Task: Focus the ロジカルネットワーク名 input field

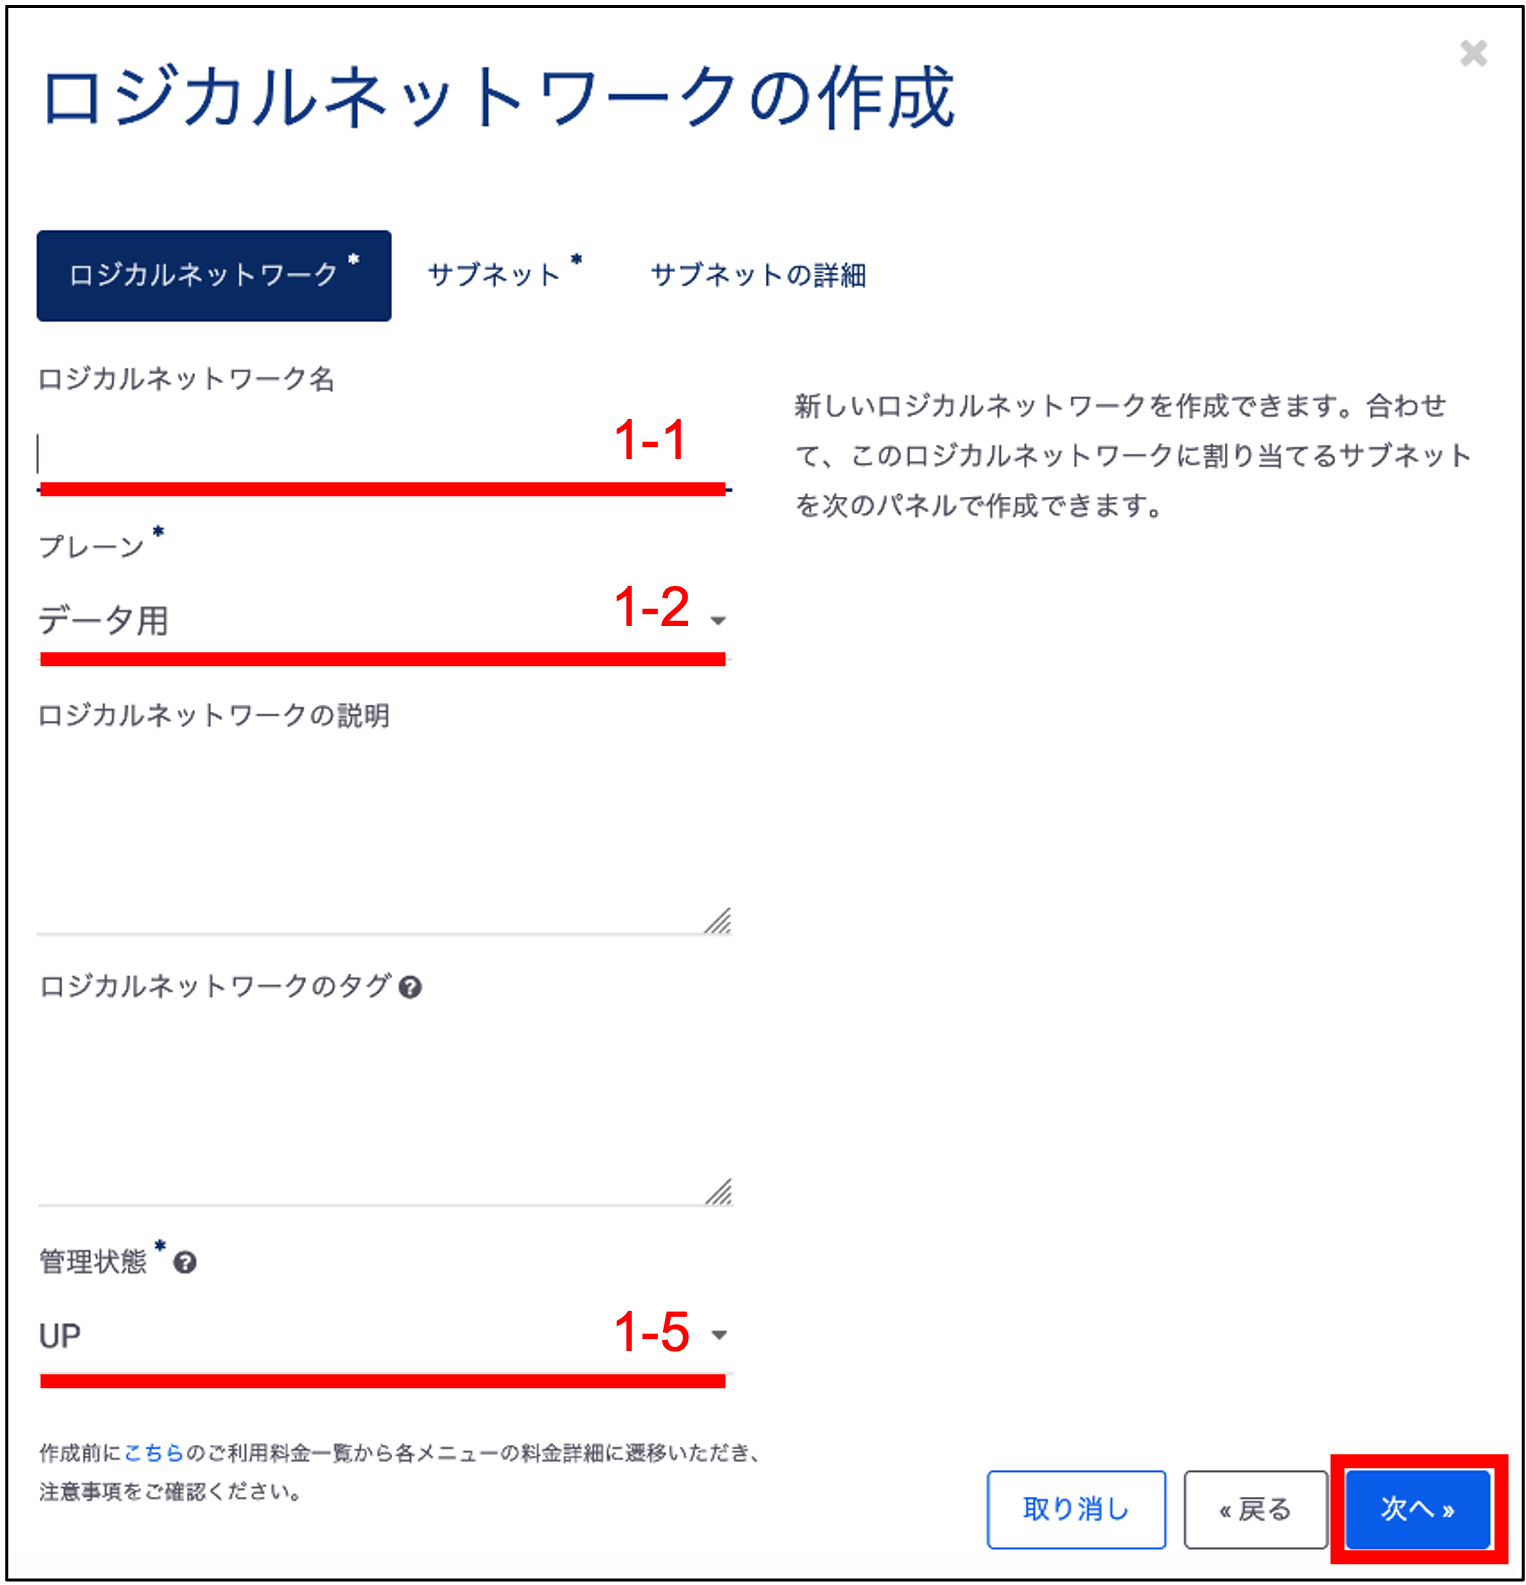Action: coord(384,454)
